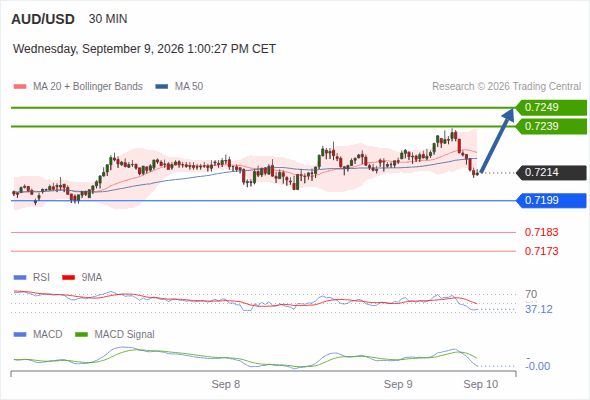Click the 0.7239 green resistance price tag
This screenshot has height=400, width=590.
pos(551,126)
